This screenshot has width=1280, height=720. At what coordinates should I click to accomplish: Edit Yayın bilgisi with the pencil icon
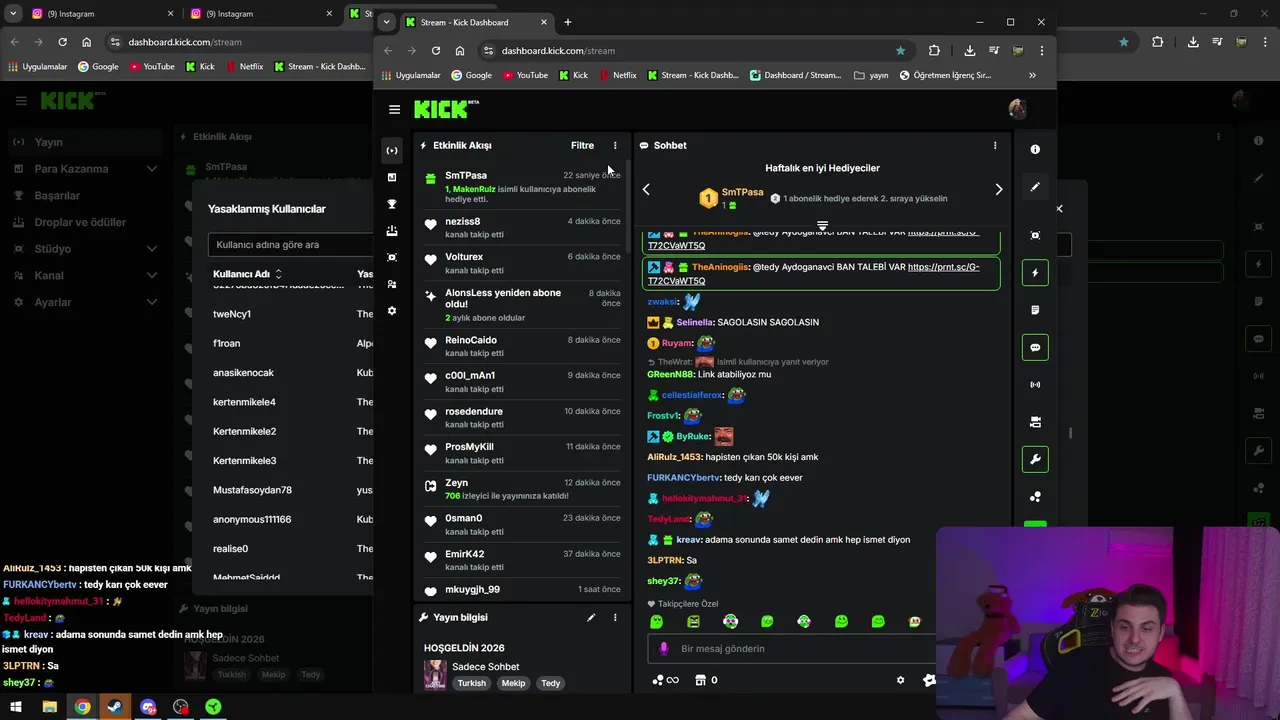(591, 617)
